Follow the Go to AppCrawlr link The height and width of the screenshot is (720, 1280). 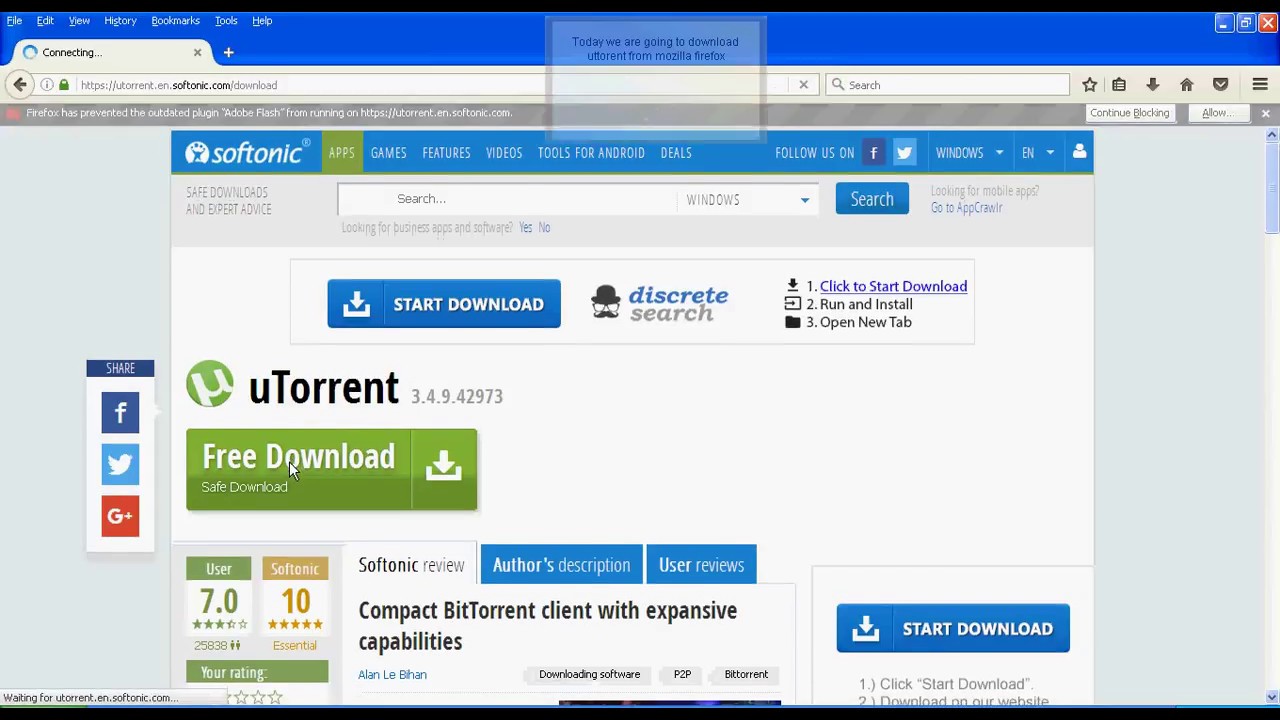pos(966,208)
